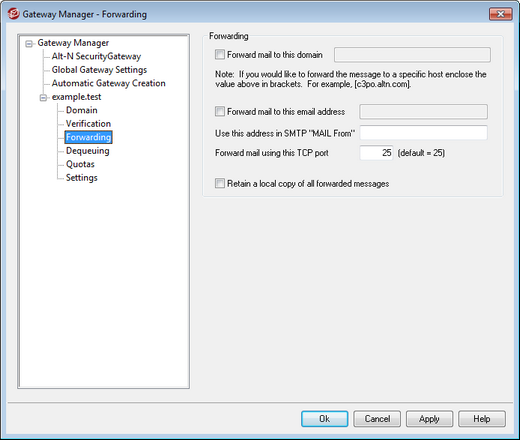Show the Quotas page
Screen dimensions: 520x440
point(80,164)
